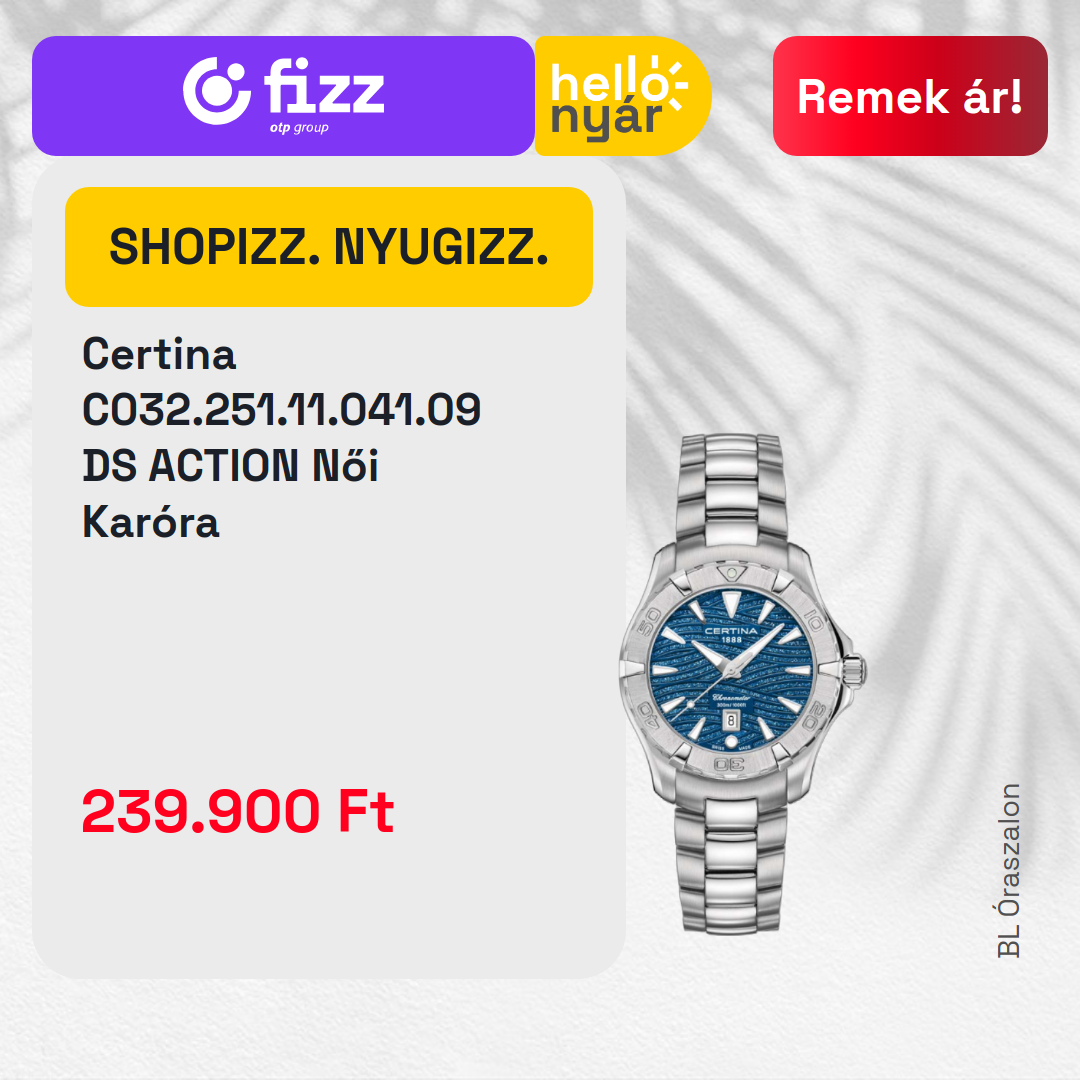Click the Karóra word

pos(150,521)
